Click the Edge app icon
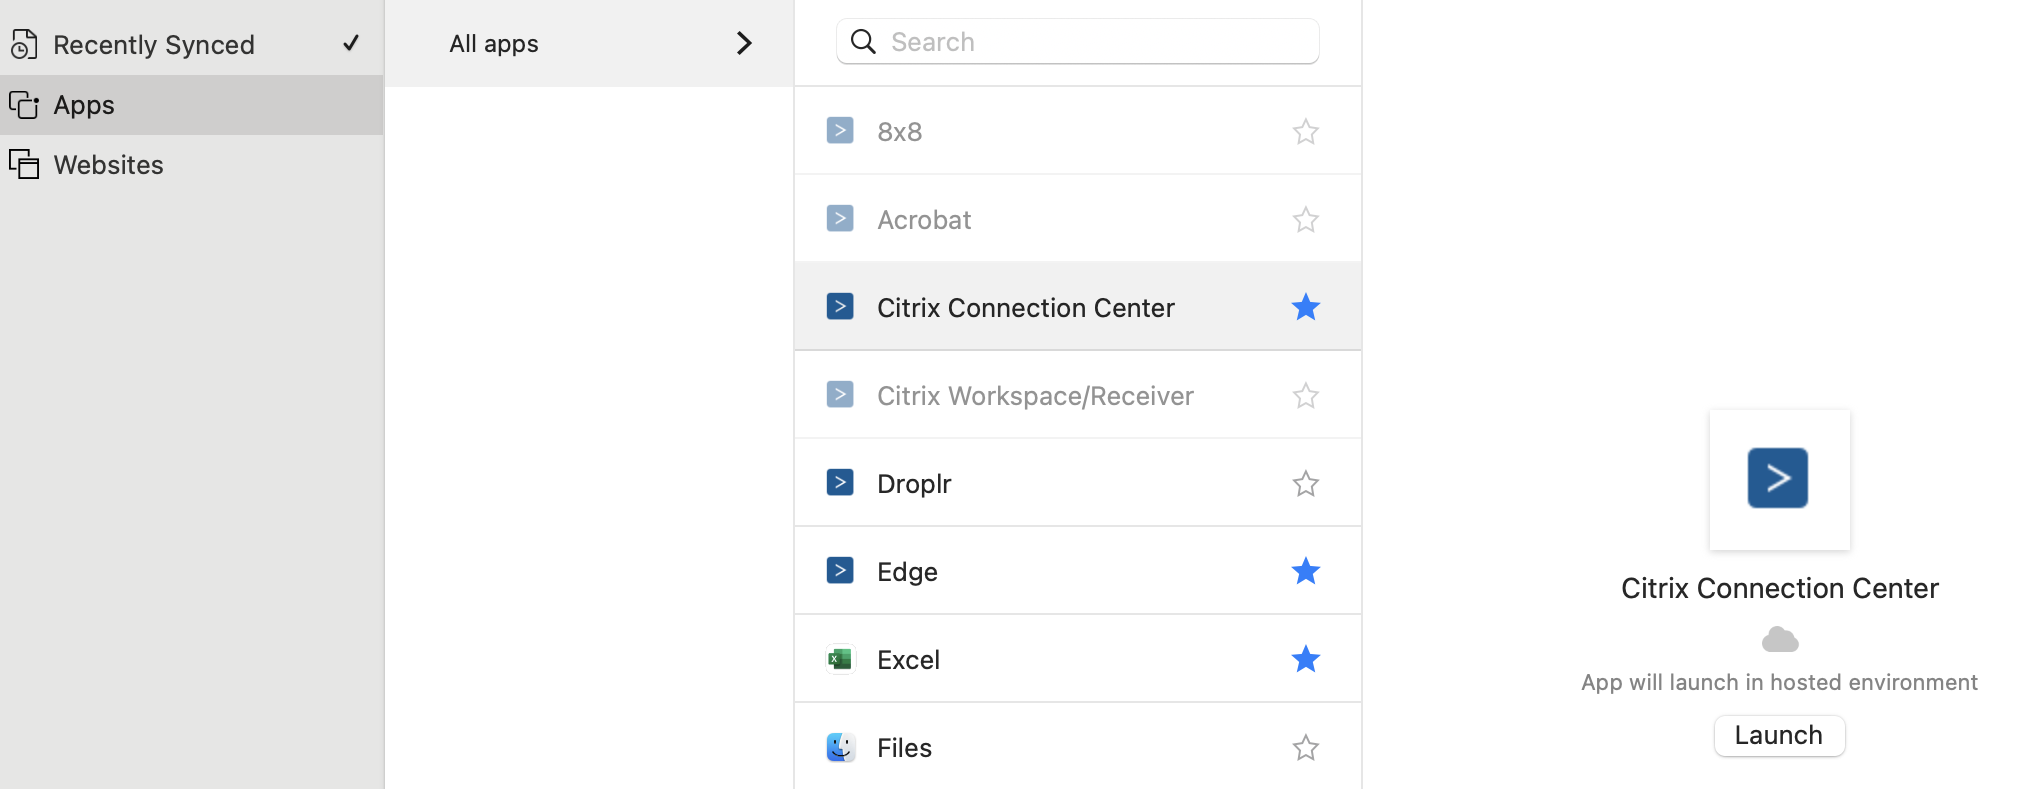This screenshot has height=789, width=2019. pos(840,571)
